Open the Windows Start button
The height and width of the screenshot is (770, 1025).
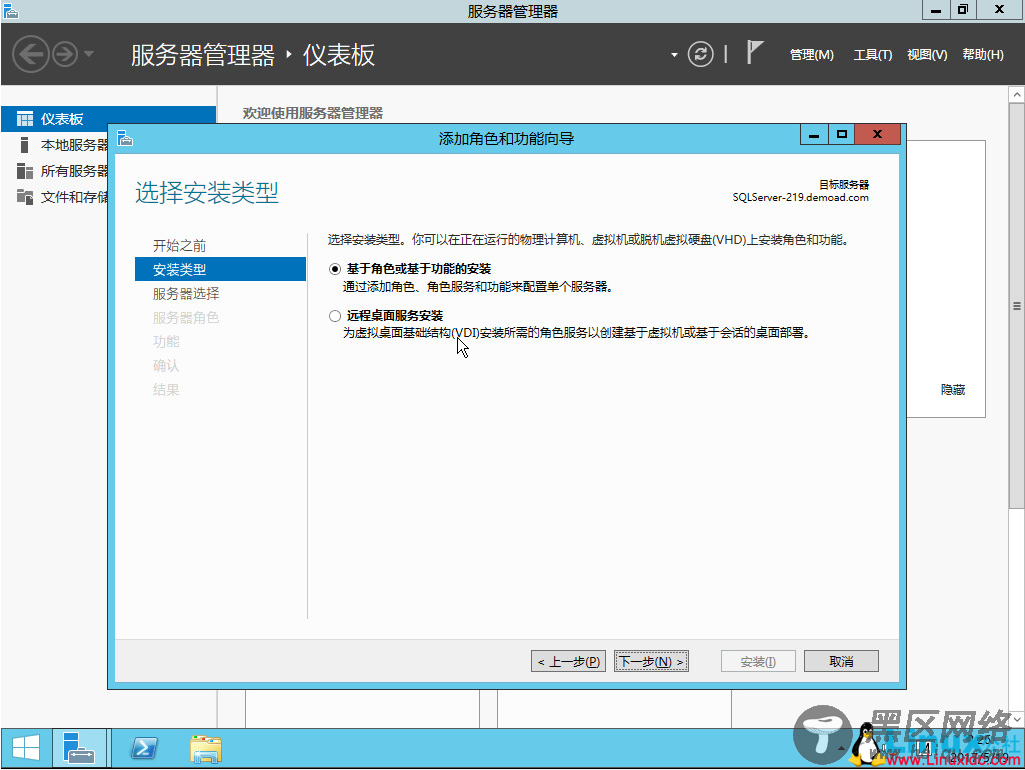pos(26,747)
